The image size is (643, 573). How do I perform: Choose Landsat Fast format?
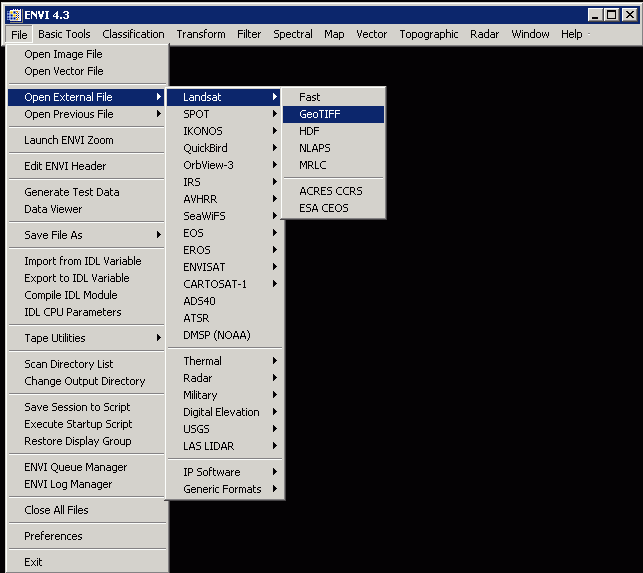click(x=333, y=98)
